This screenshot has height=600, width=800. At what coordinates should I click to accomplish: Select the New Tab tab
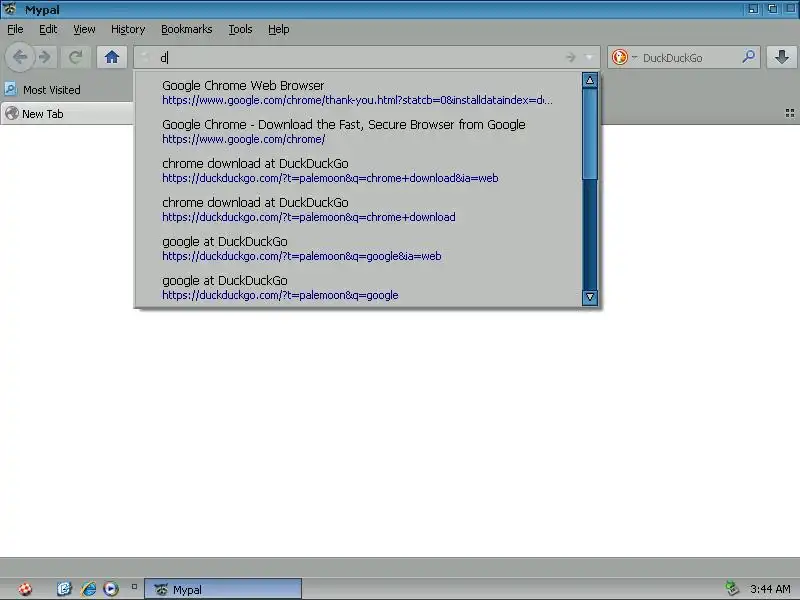coord(67,114)
